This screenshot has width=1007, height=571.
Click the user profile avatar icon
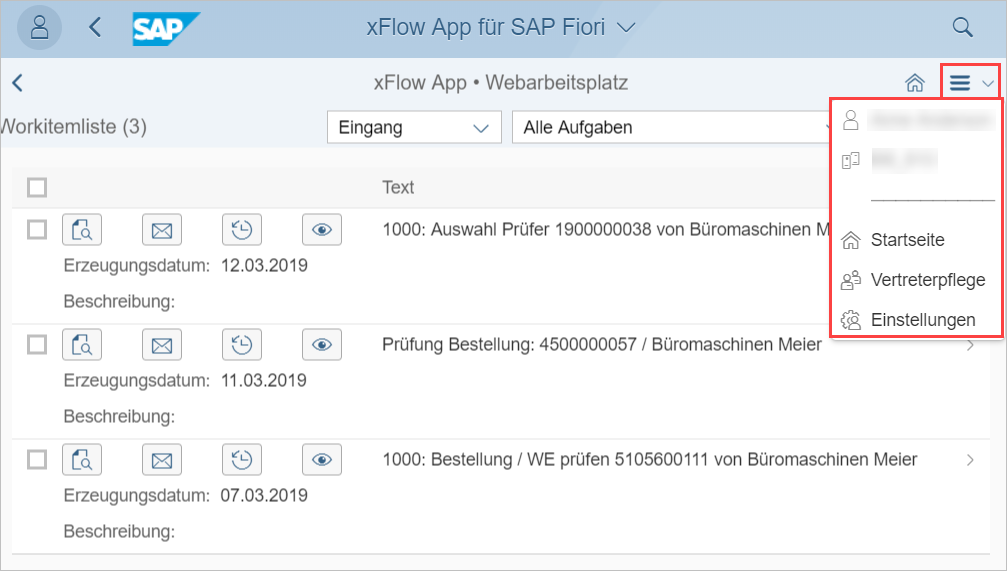click(40, 27)
